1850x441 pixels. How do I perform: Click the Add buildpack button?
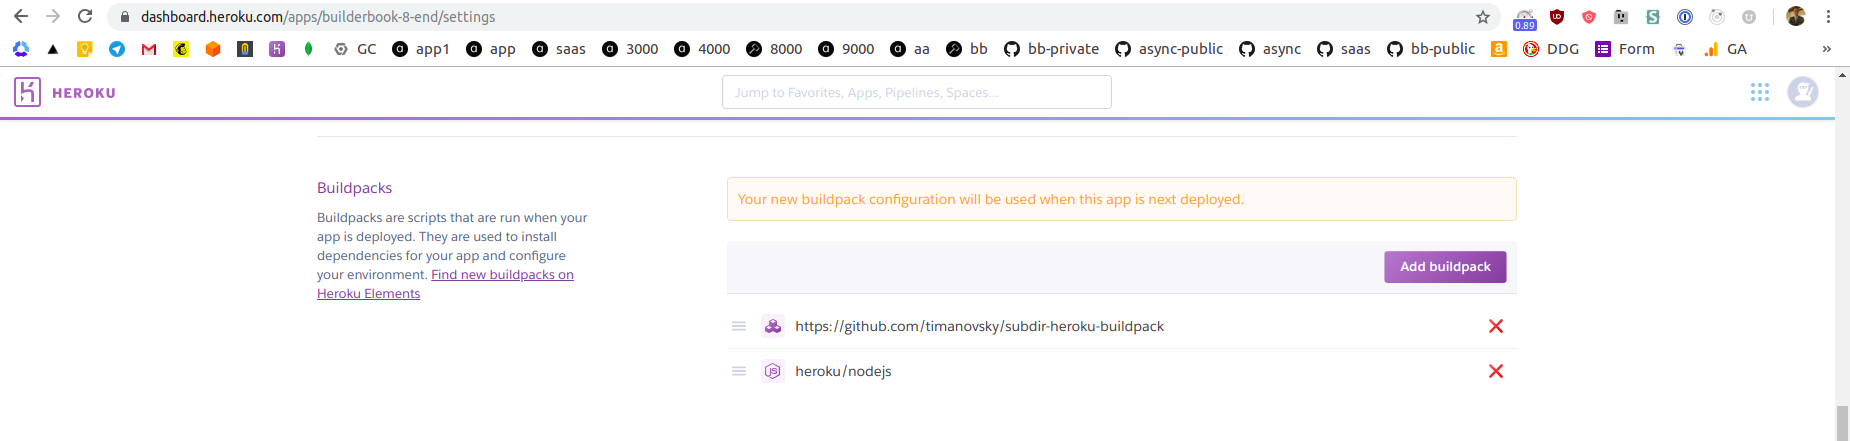(x=1445, y=267)
